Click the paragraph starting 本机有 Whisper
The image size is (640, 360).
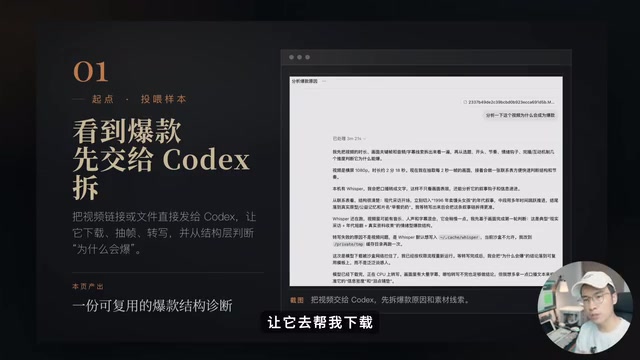[x=426, y=189]
